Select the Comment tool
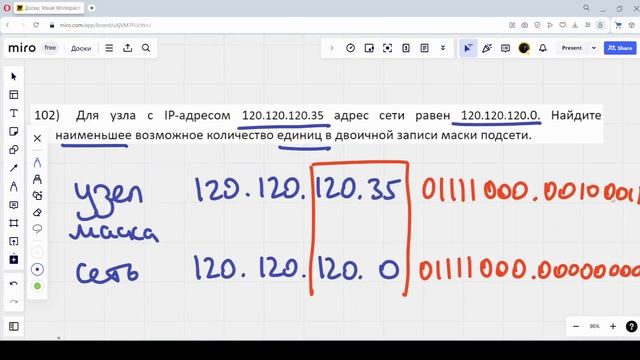The width and height of the screenshot is (640, 360). [x=13, y=205]
